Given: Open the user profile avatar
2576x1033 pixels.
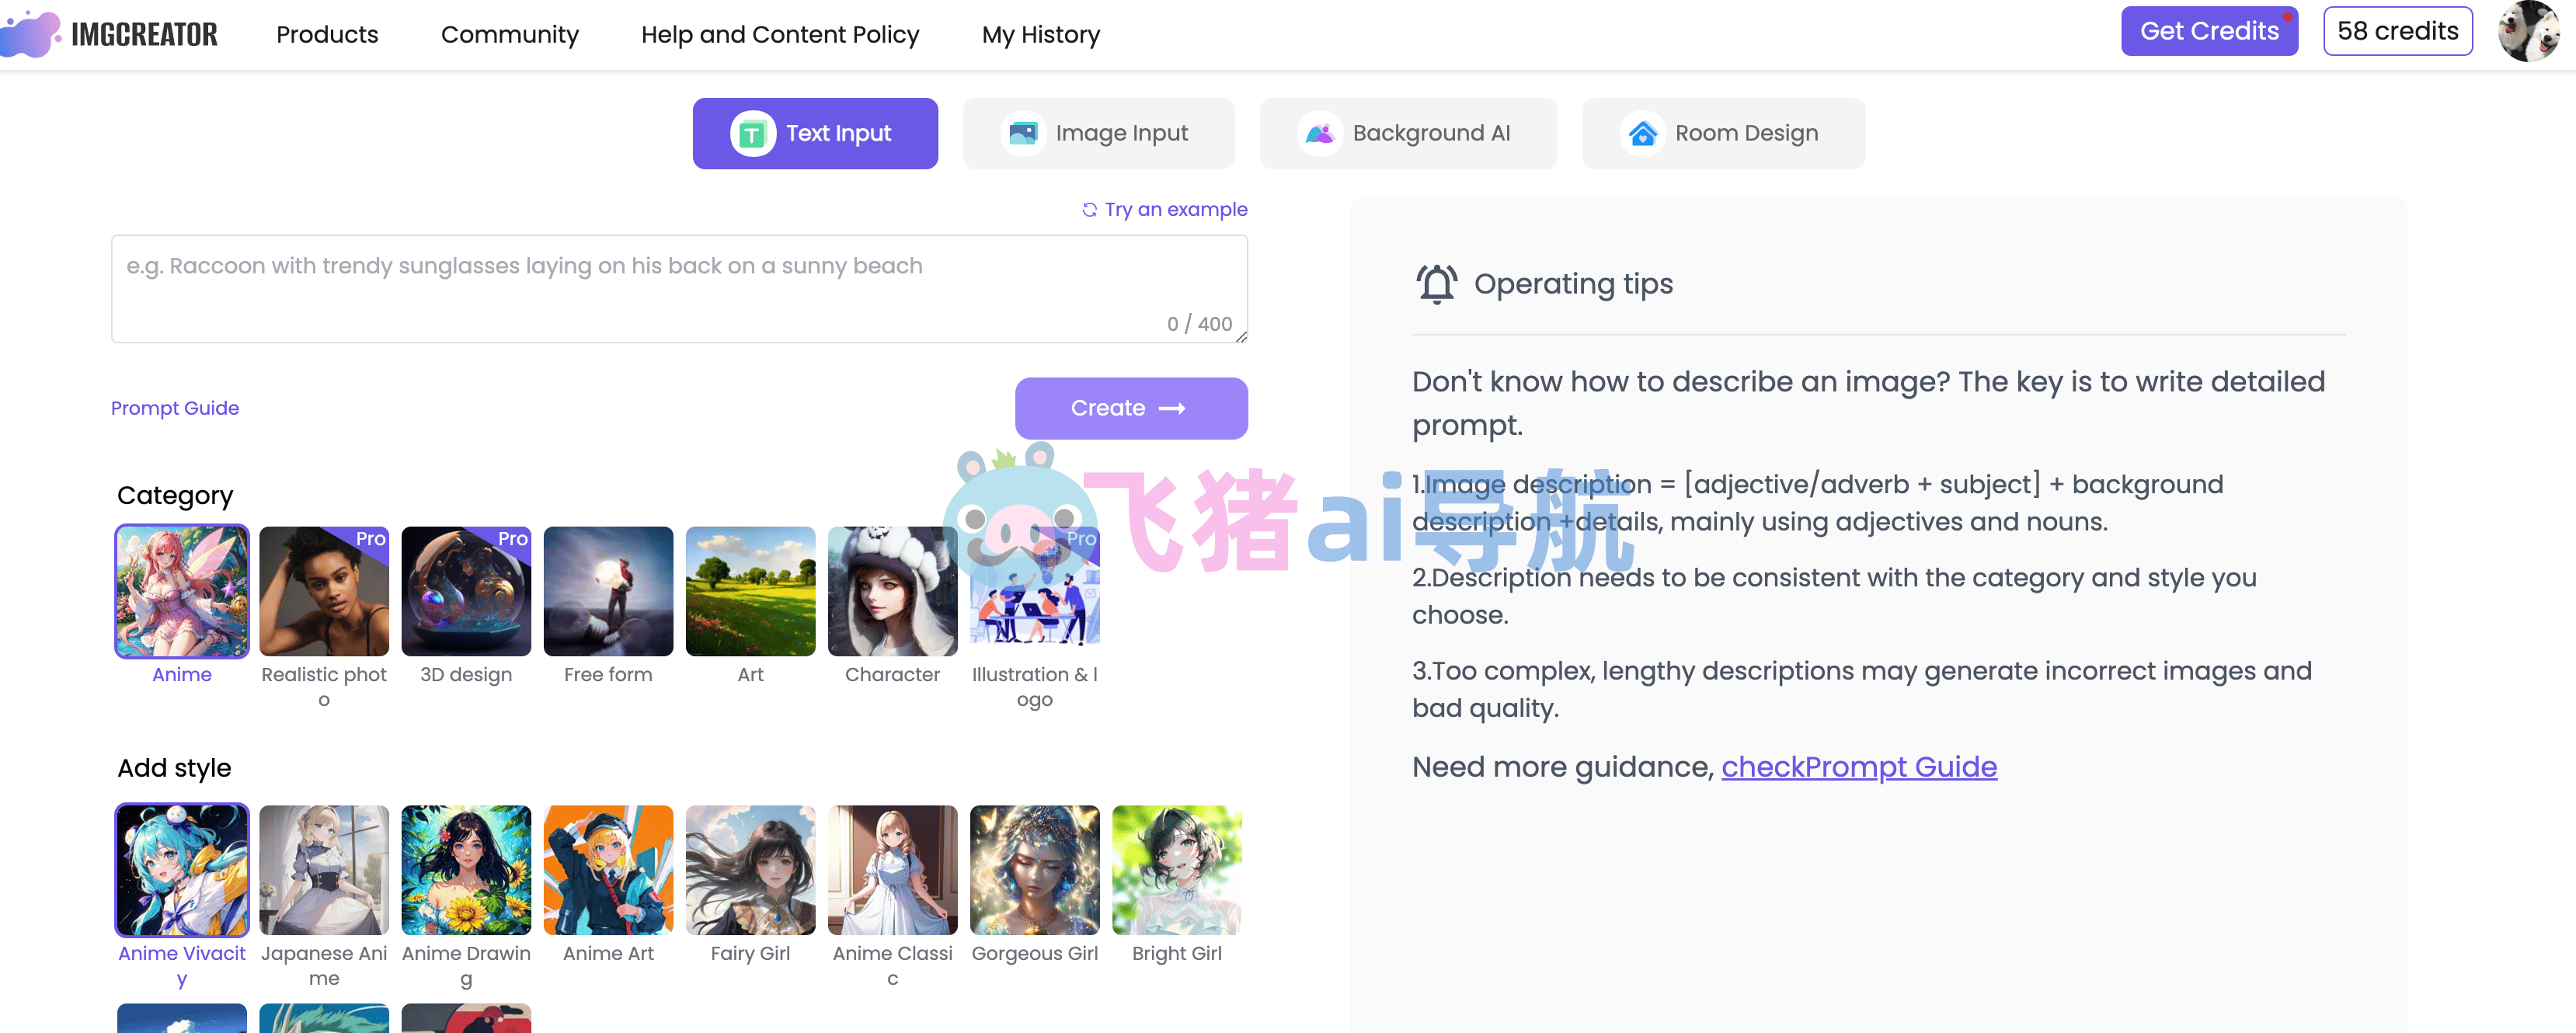Looking at the screenshot, I should [x=2529, y=31].
